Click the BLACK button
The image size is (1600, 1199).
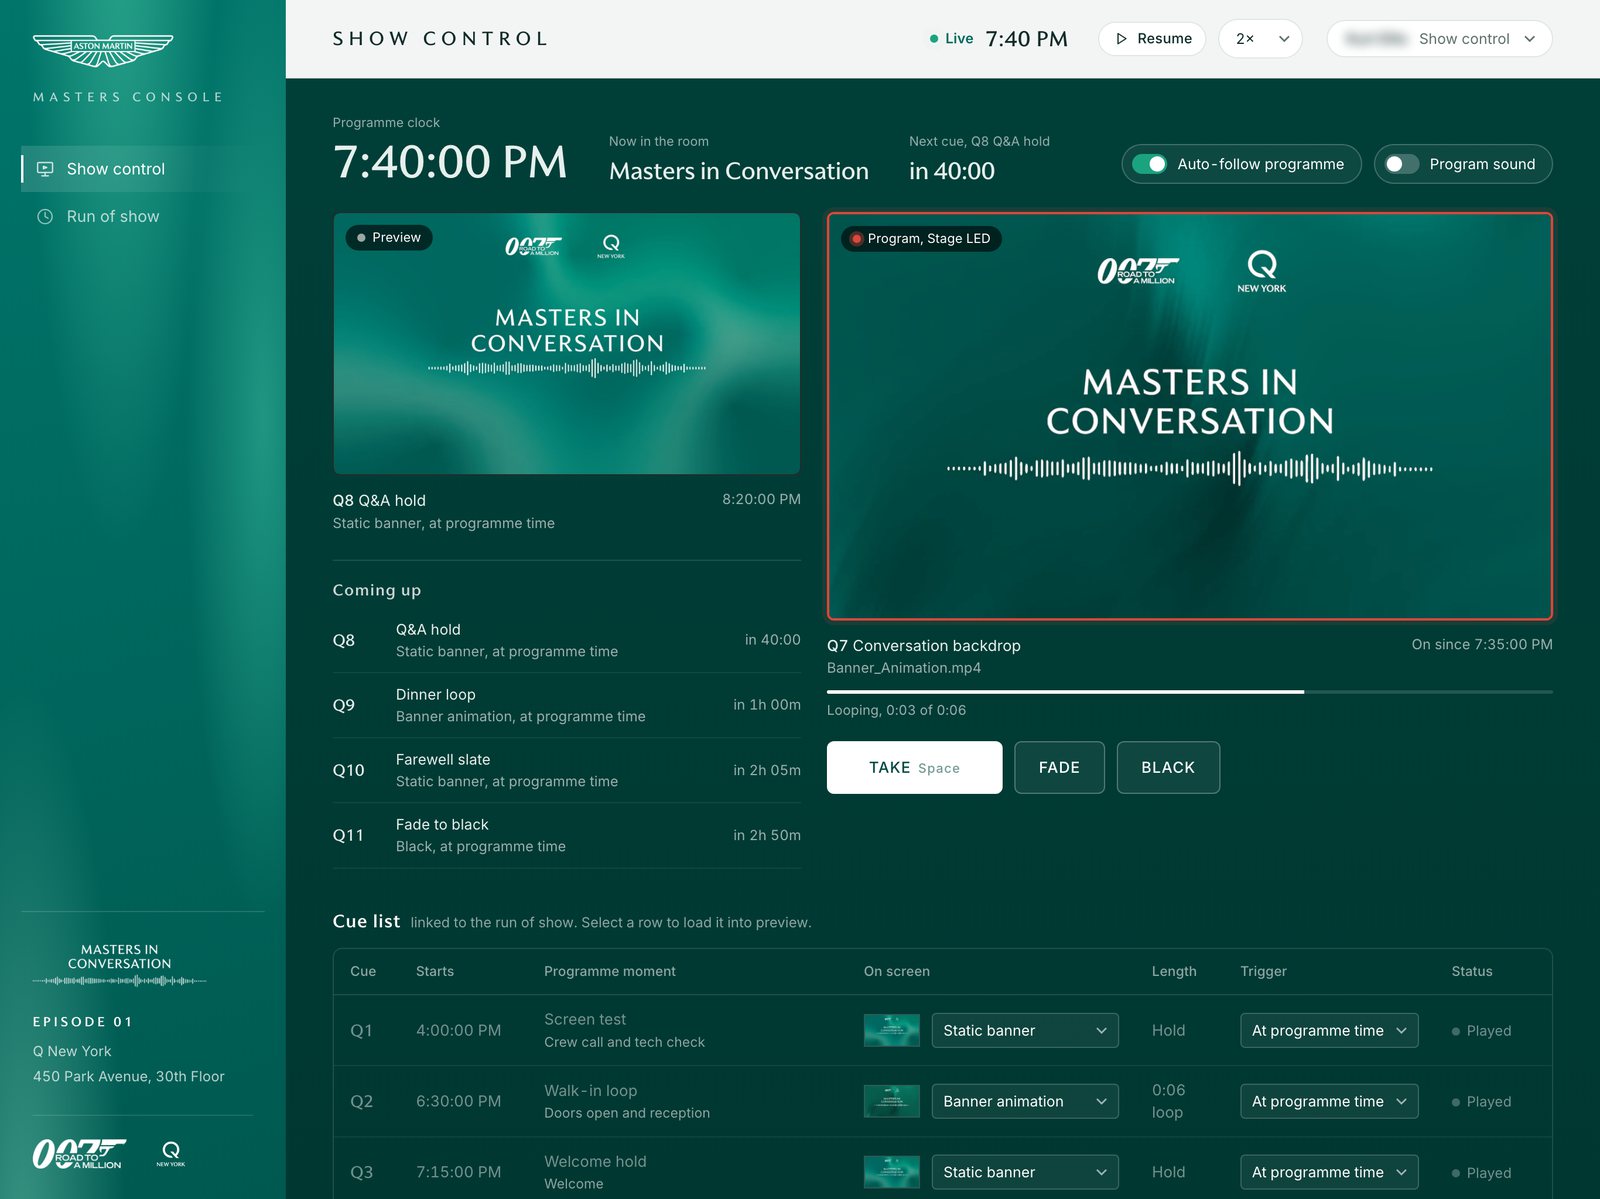[1168, 768]
